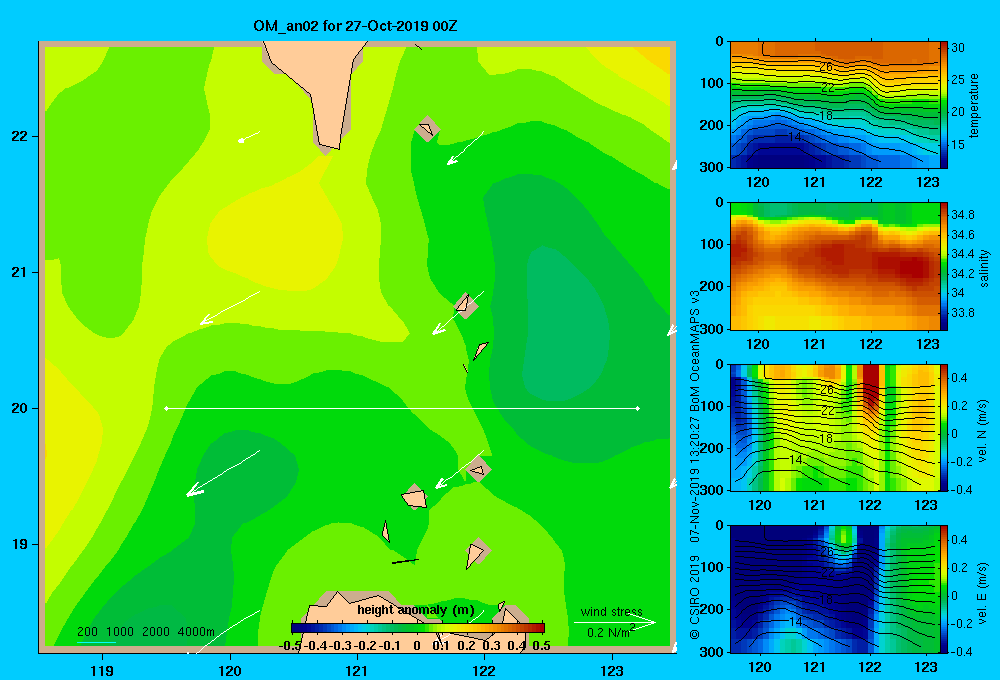This screenshot has width=1000, height=680.
Task: Click the main map latitude label 19
Action: point(20,544)
